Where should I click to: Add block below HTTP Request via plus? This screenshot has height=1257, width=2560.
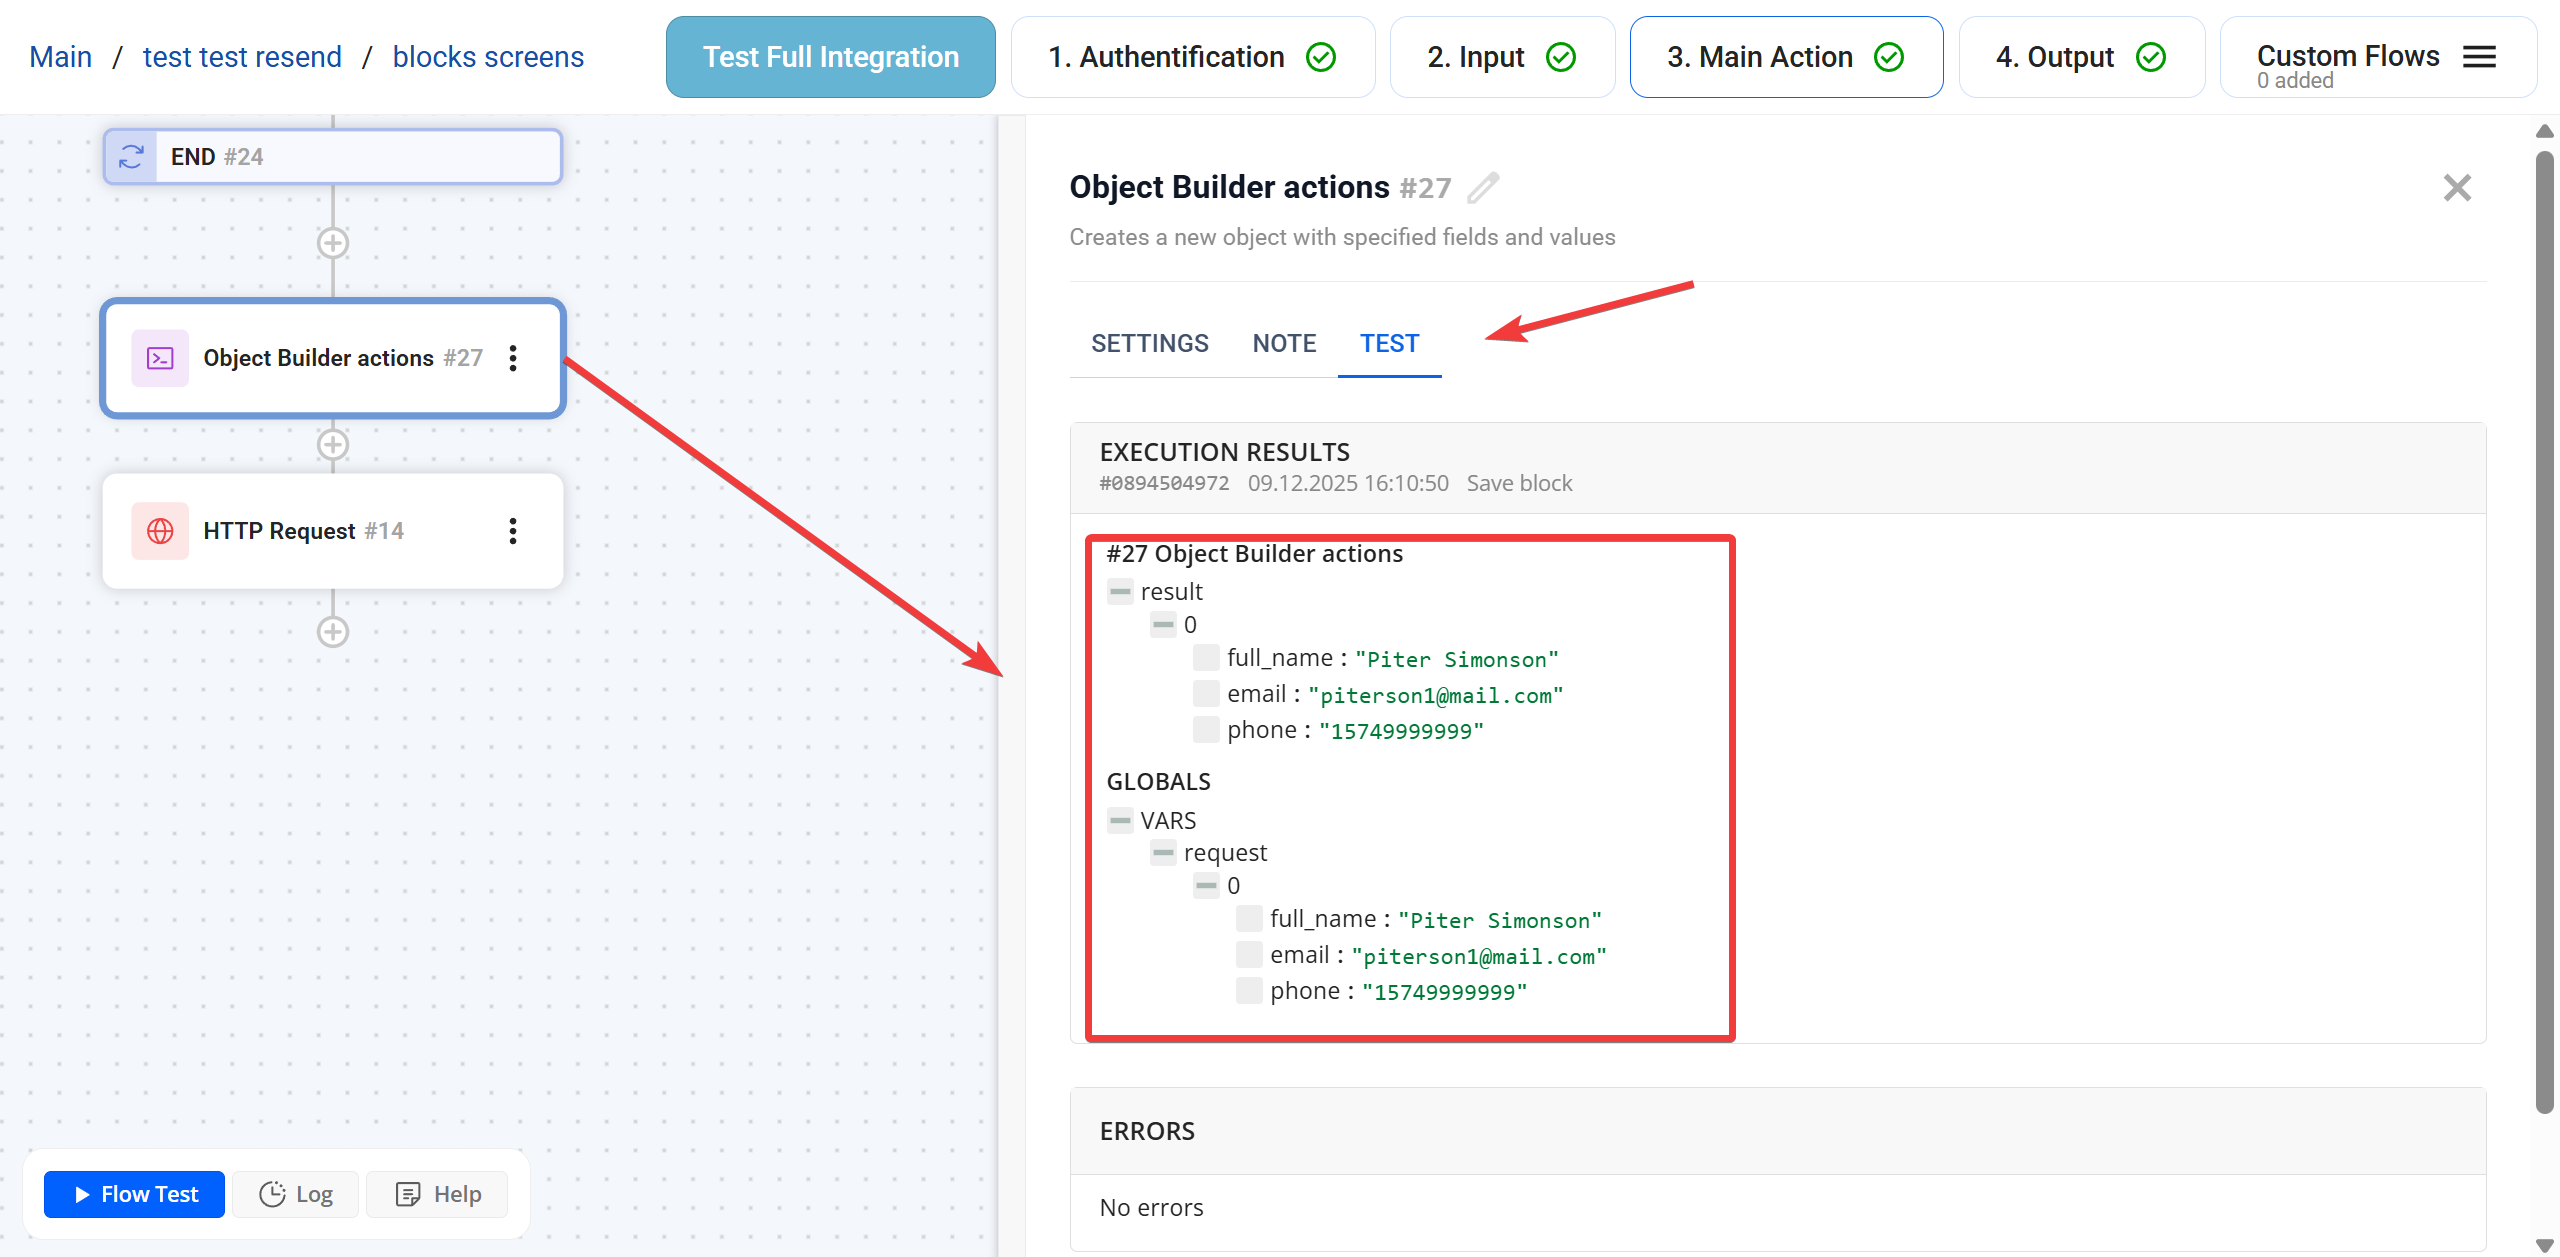tap(333, 632)
